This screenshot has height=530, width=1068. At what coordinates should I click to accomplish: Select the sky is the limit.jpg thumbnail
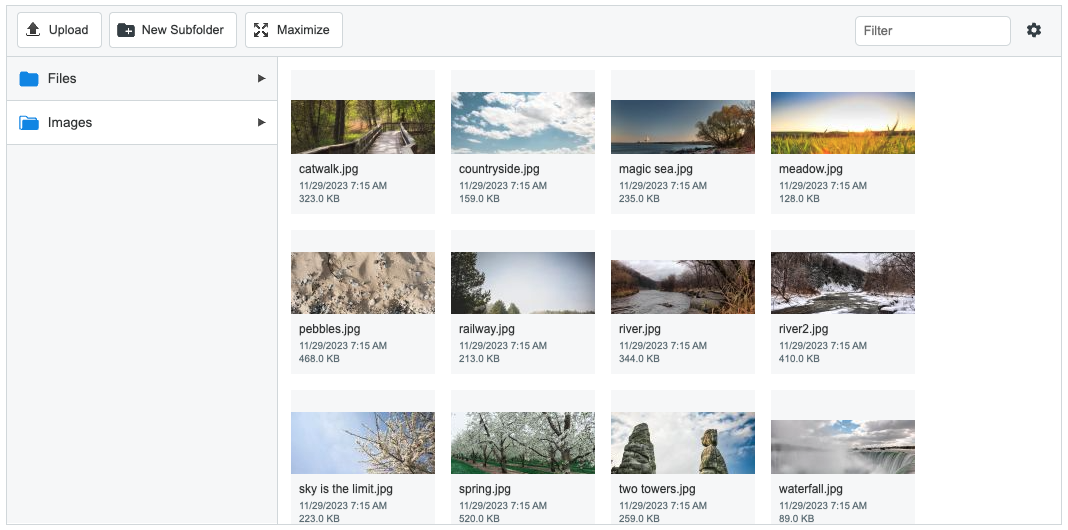click(x=363, y=443)
